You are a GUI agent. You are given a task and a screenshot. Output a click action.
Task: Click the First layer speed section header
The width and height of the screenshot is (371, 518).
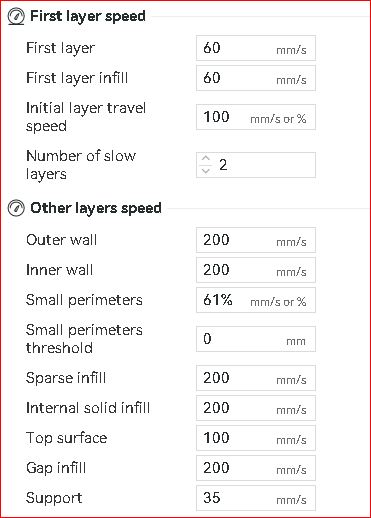click(x=88, y=17)
